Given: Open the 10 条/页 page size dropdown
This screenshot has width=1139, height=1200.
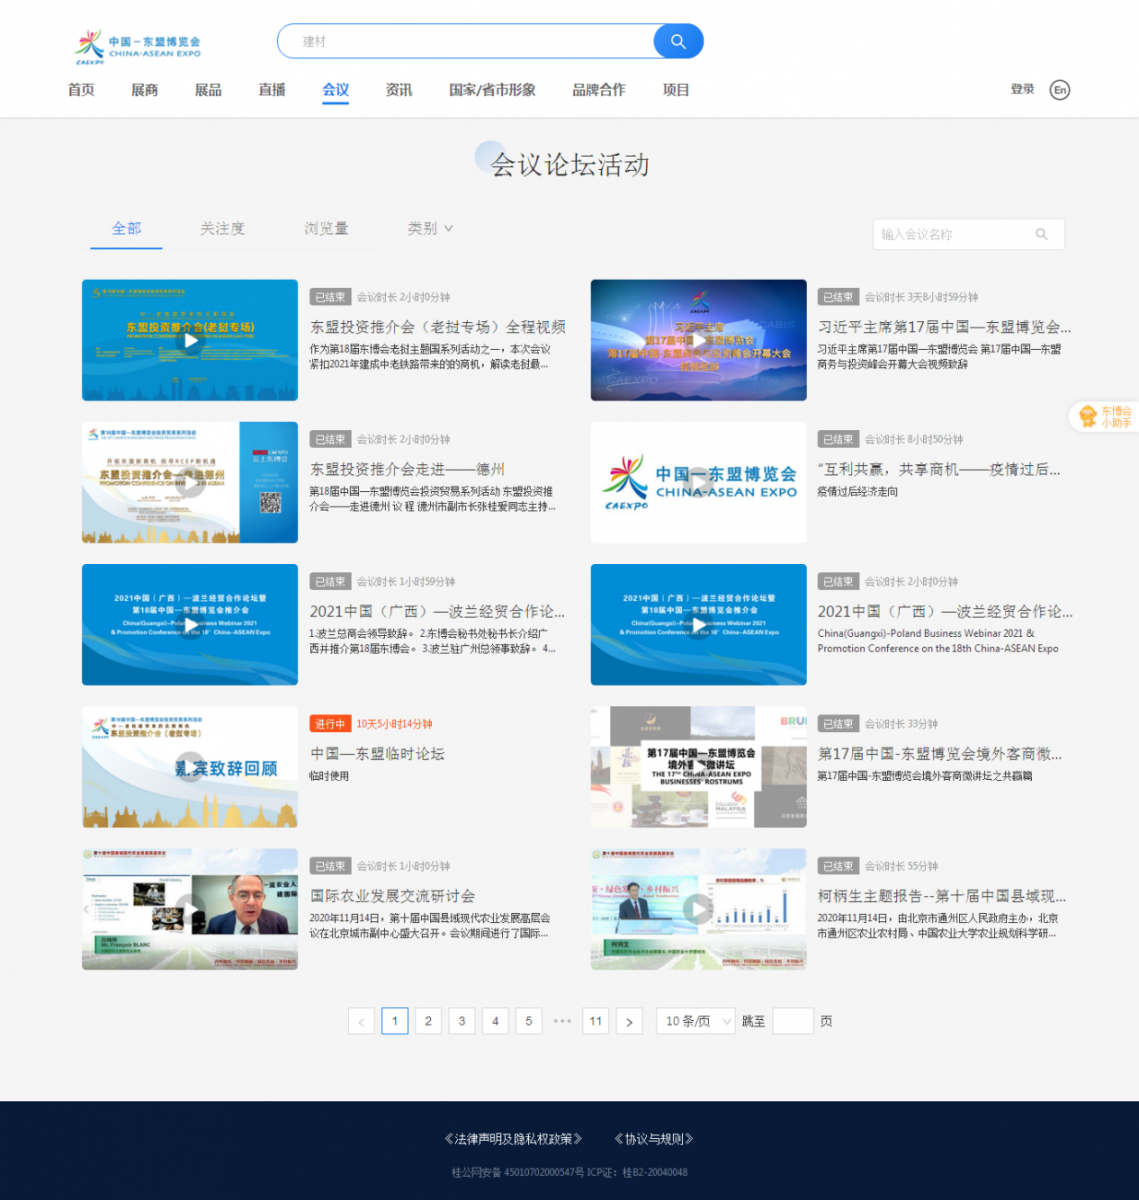Looking at the screenshot, I should [x=696, y=1021].
